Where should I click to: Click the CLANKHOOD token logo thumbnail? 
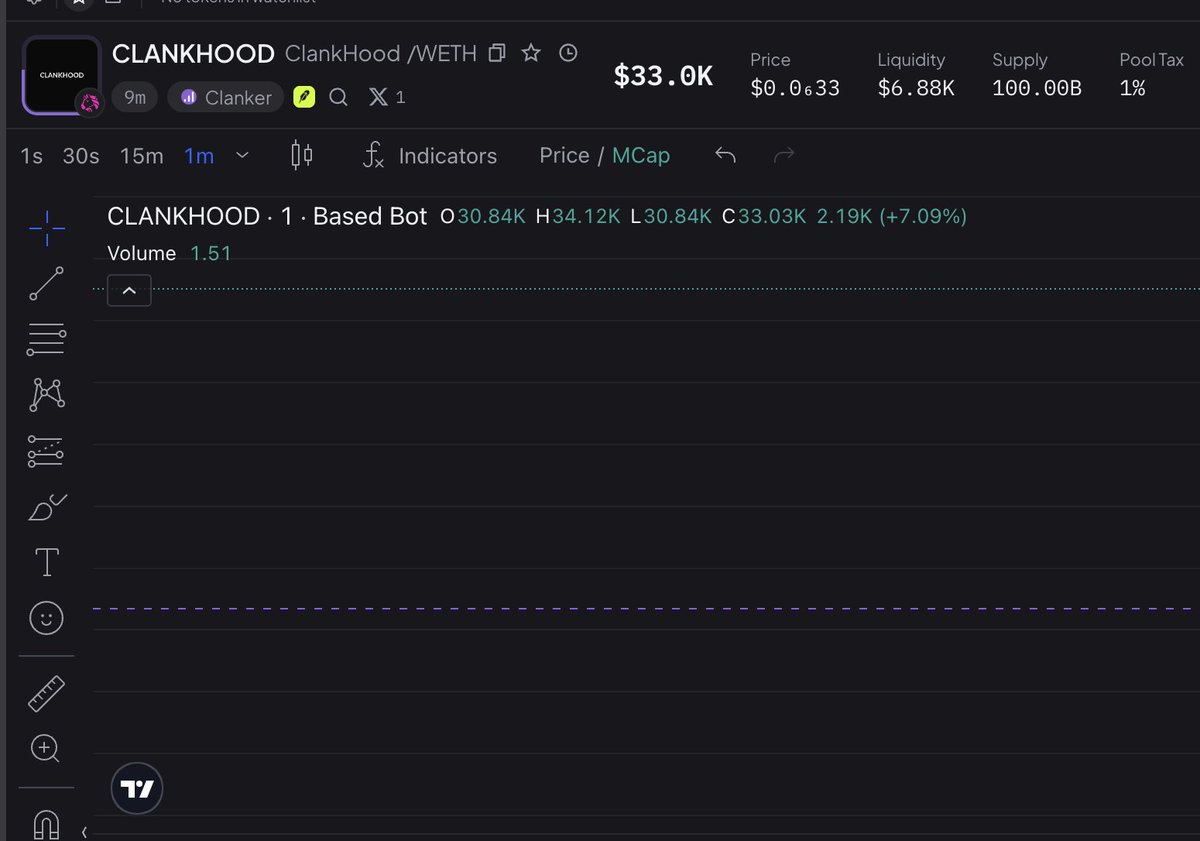click(x=62, y=75)
